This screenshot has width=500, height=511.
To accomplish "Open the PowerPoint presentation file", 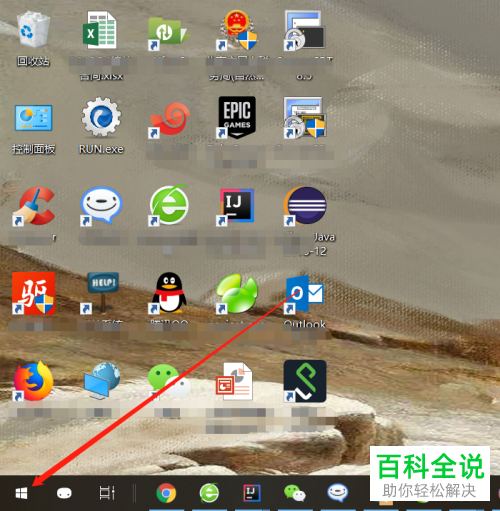I will pos(234,381).
